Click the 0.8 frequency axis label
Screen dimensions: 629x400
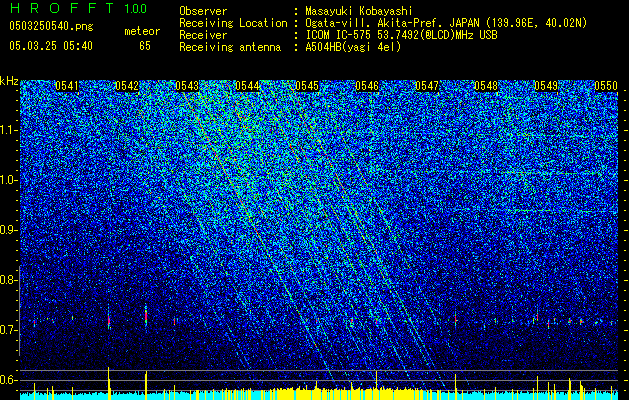[9, 280]
